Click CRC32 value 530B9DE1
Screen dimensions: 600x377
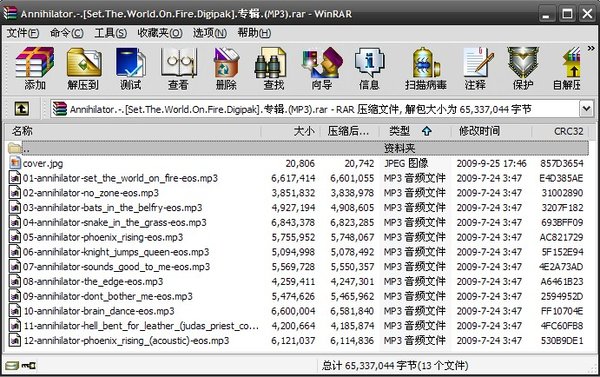click(562, 341)
